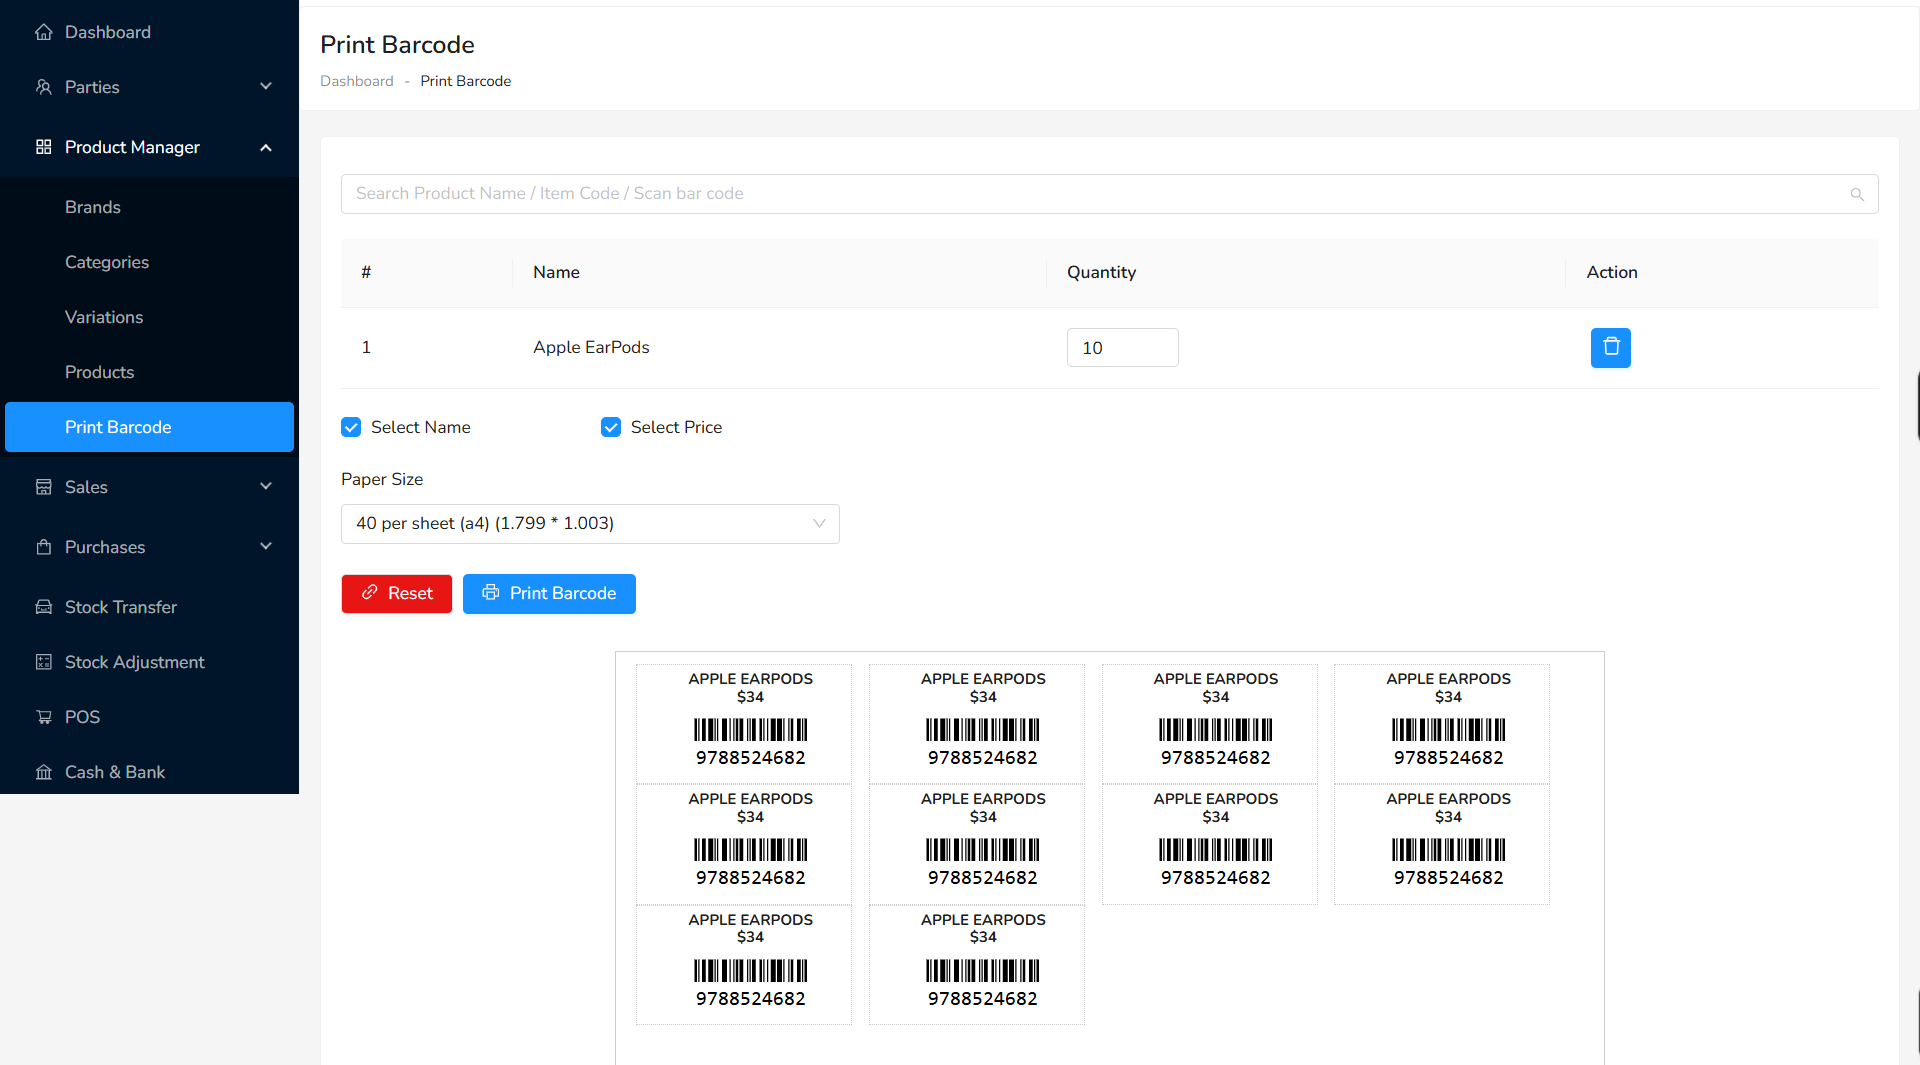Delete Apple EarPods row with trash icon
Viewport: 1920px width, 1065px height.
click(1611, 347)
